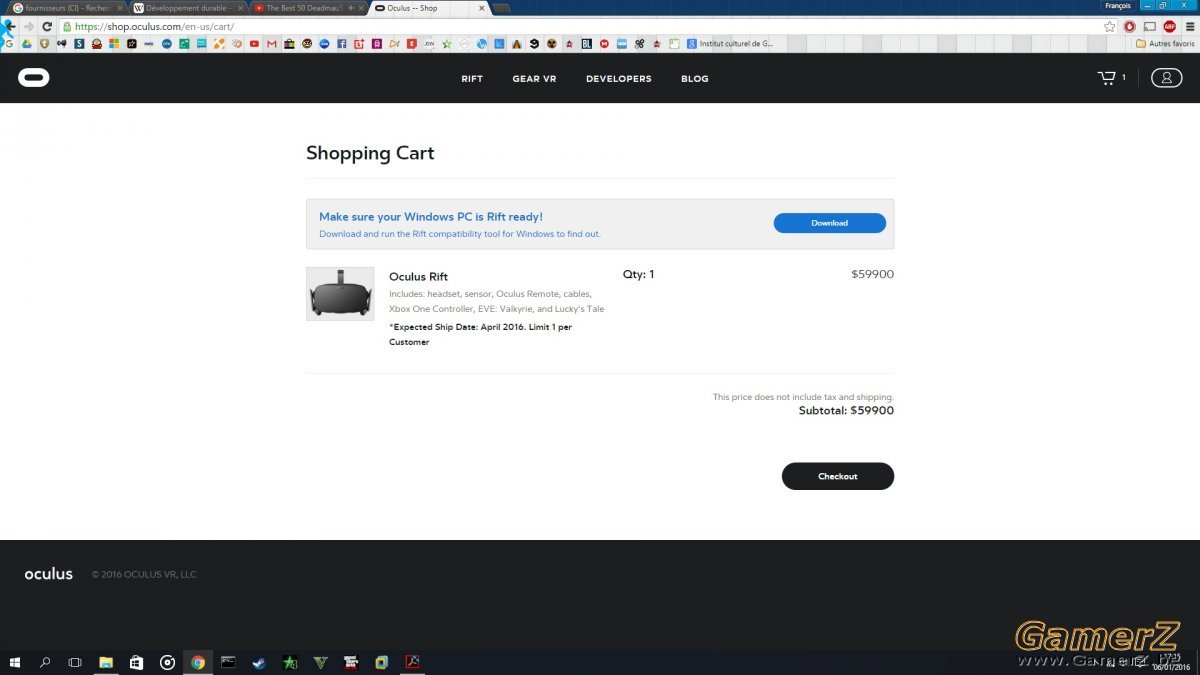Close the Oculus -- Shop tab
The image size is (1200, 675).
(x=482, y=8)
